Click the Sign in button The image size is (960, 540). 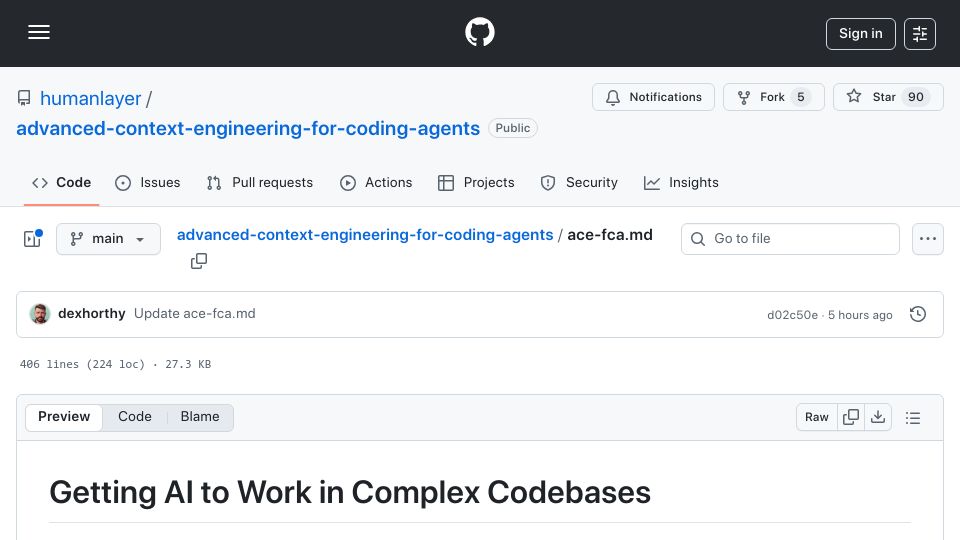(x=860, y=34)
